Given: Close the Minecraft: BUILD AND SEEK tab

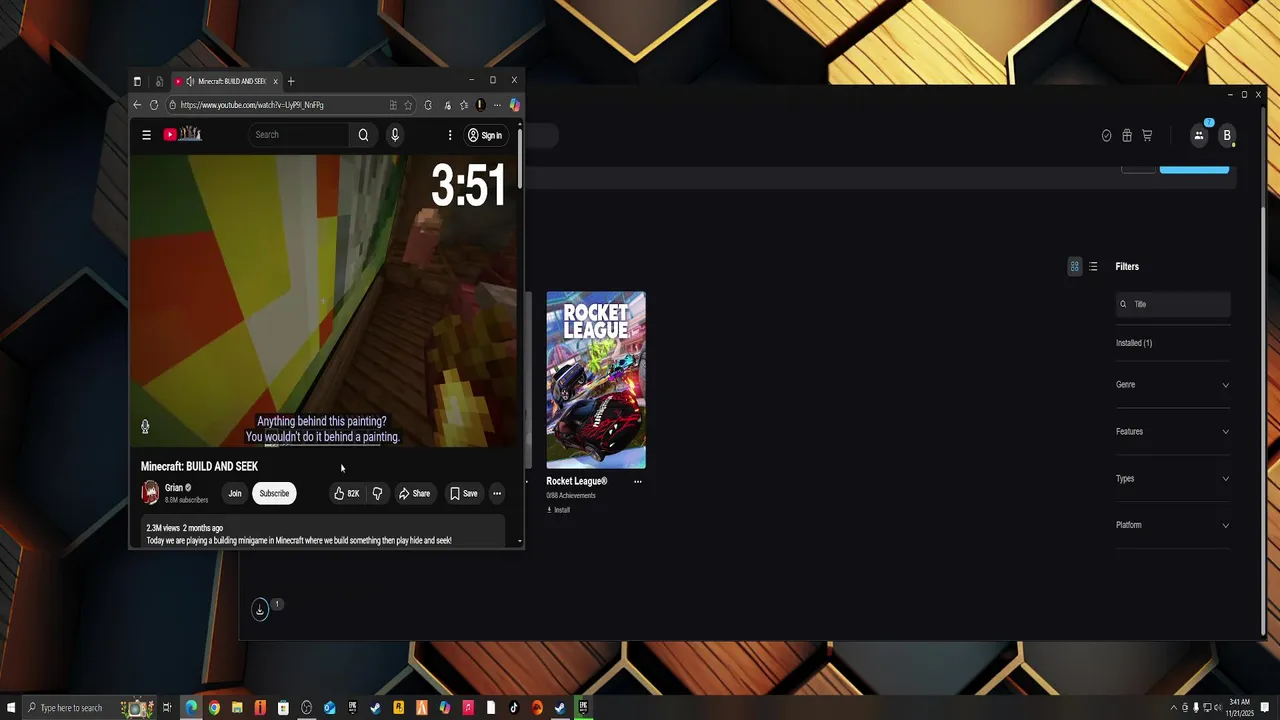Looking at the screenshot, I should pyautogui.click(x=275, y=82).
